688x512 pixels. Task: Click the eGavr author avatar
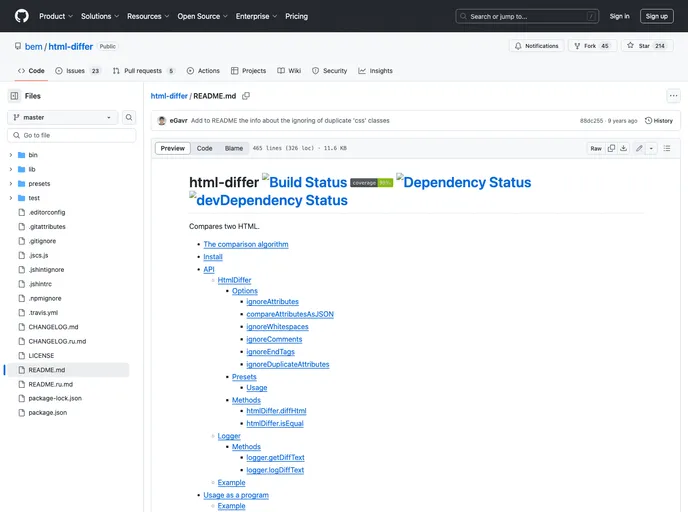[161, 121]
